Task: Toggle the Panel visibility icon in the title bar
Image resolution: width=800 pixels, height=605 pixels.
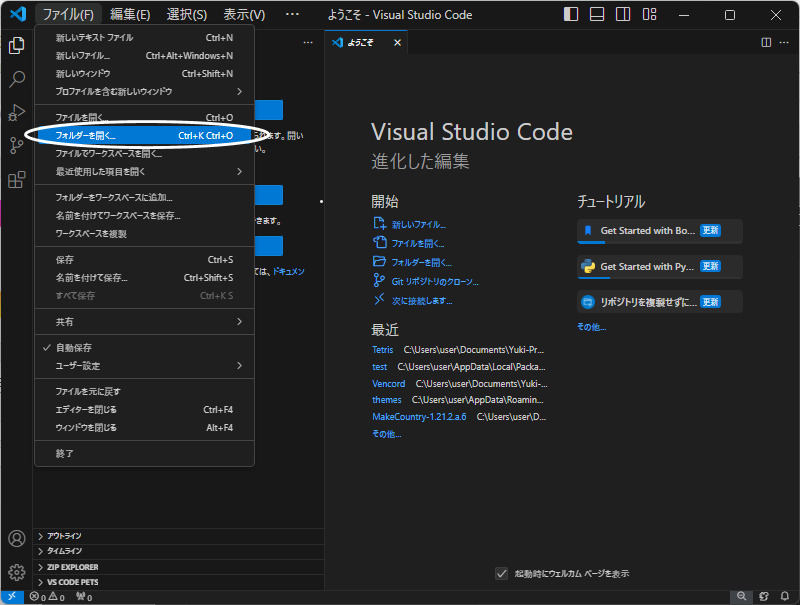Action: click(598, 14)
